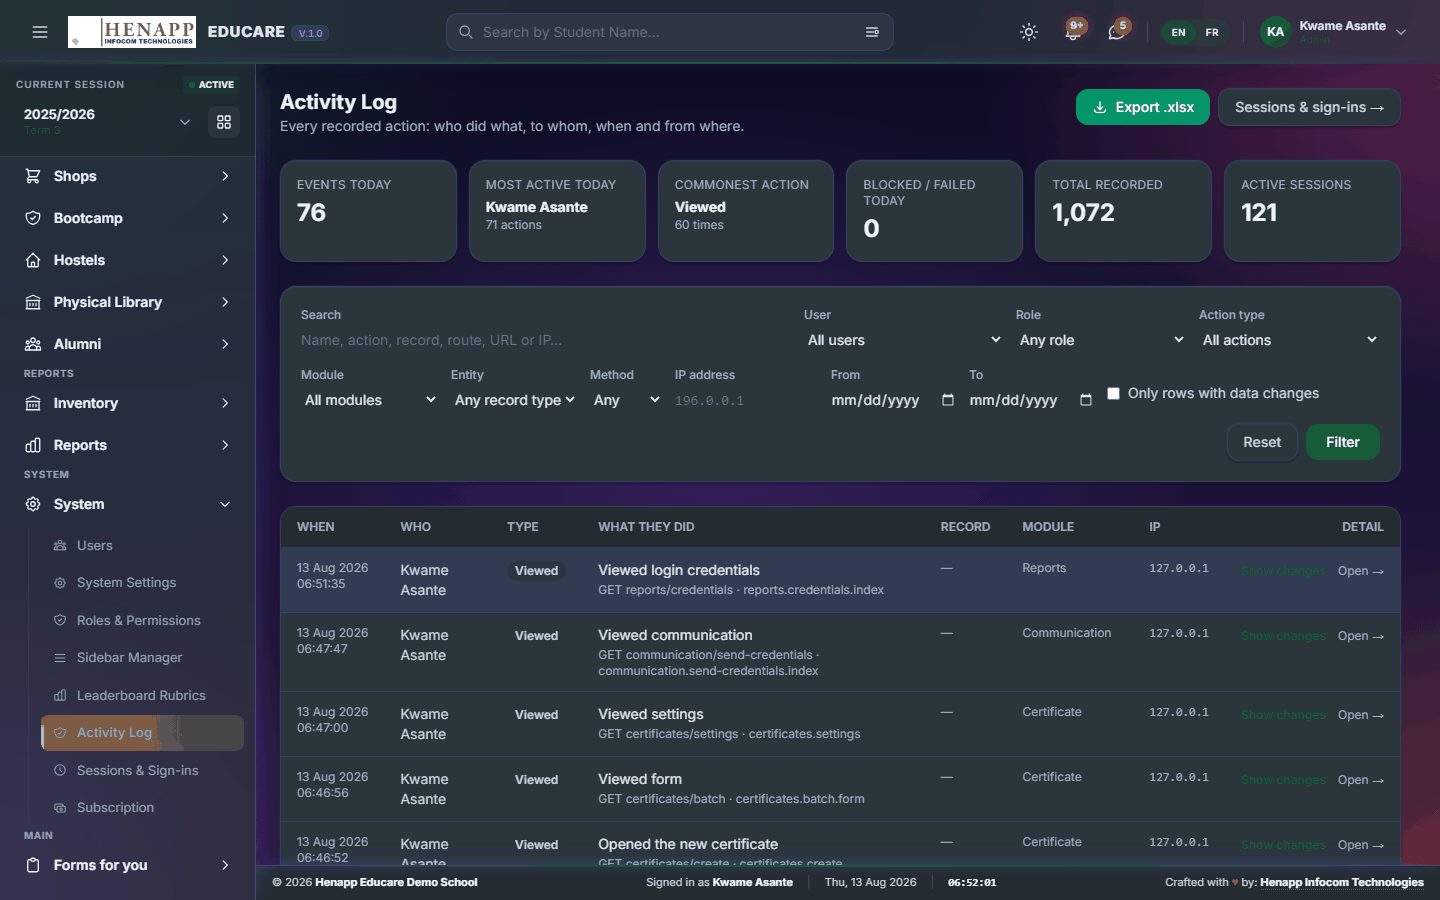The height and width of the screenshot is (900, 1440).
Task: Open the Role Any role dropdown
Action: [1101, 340]
